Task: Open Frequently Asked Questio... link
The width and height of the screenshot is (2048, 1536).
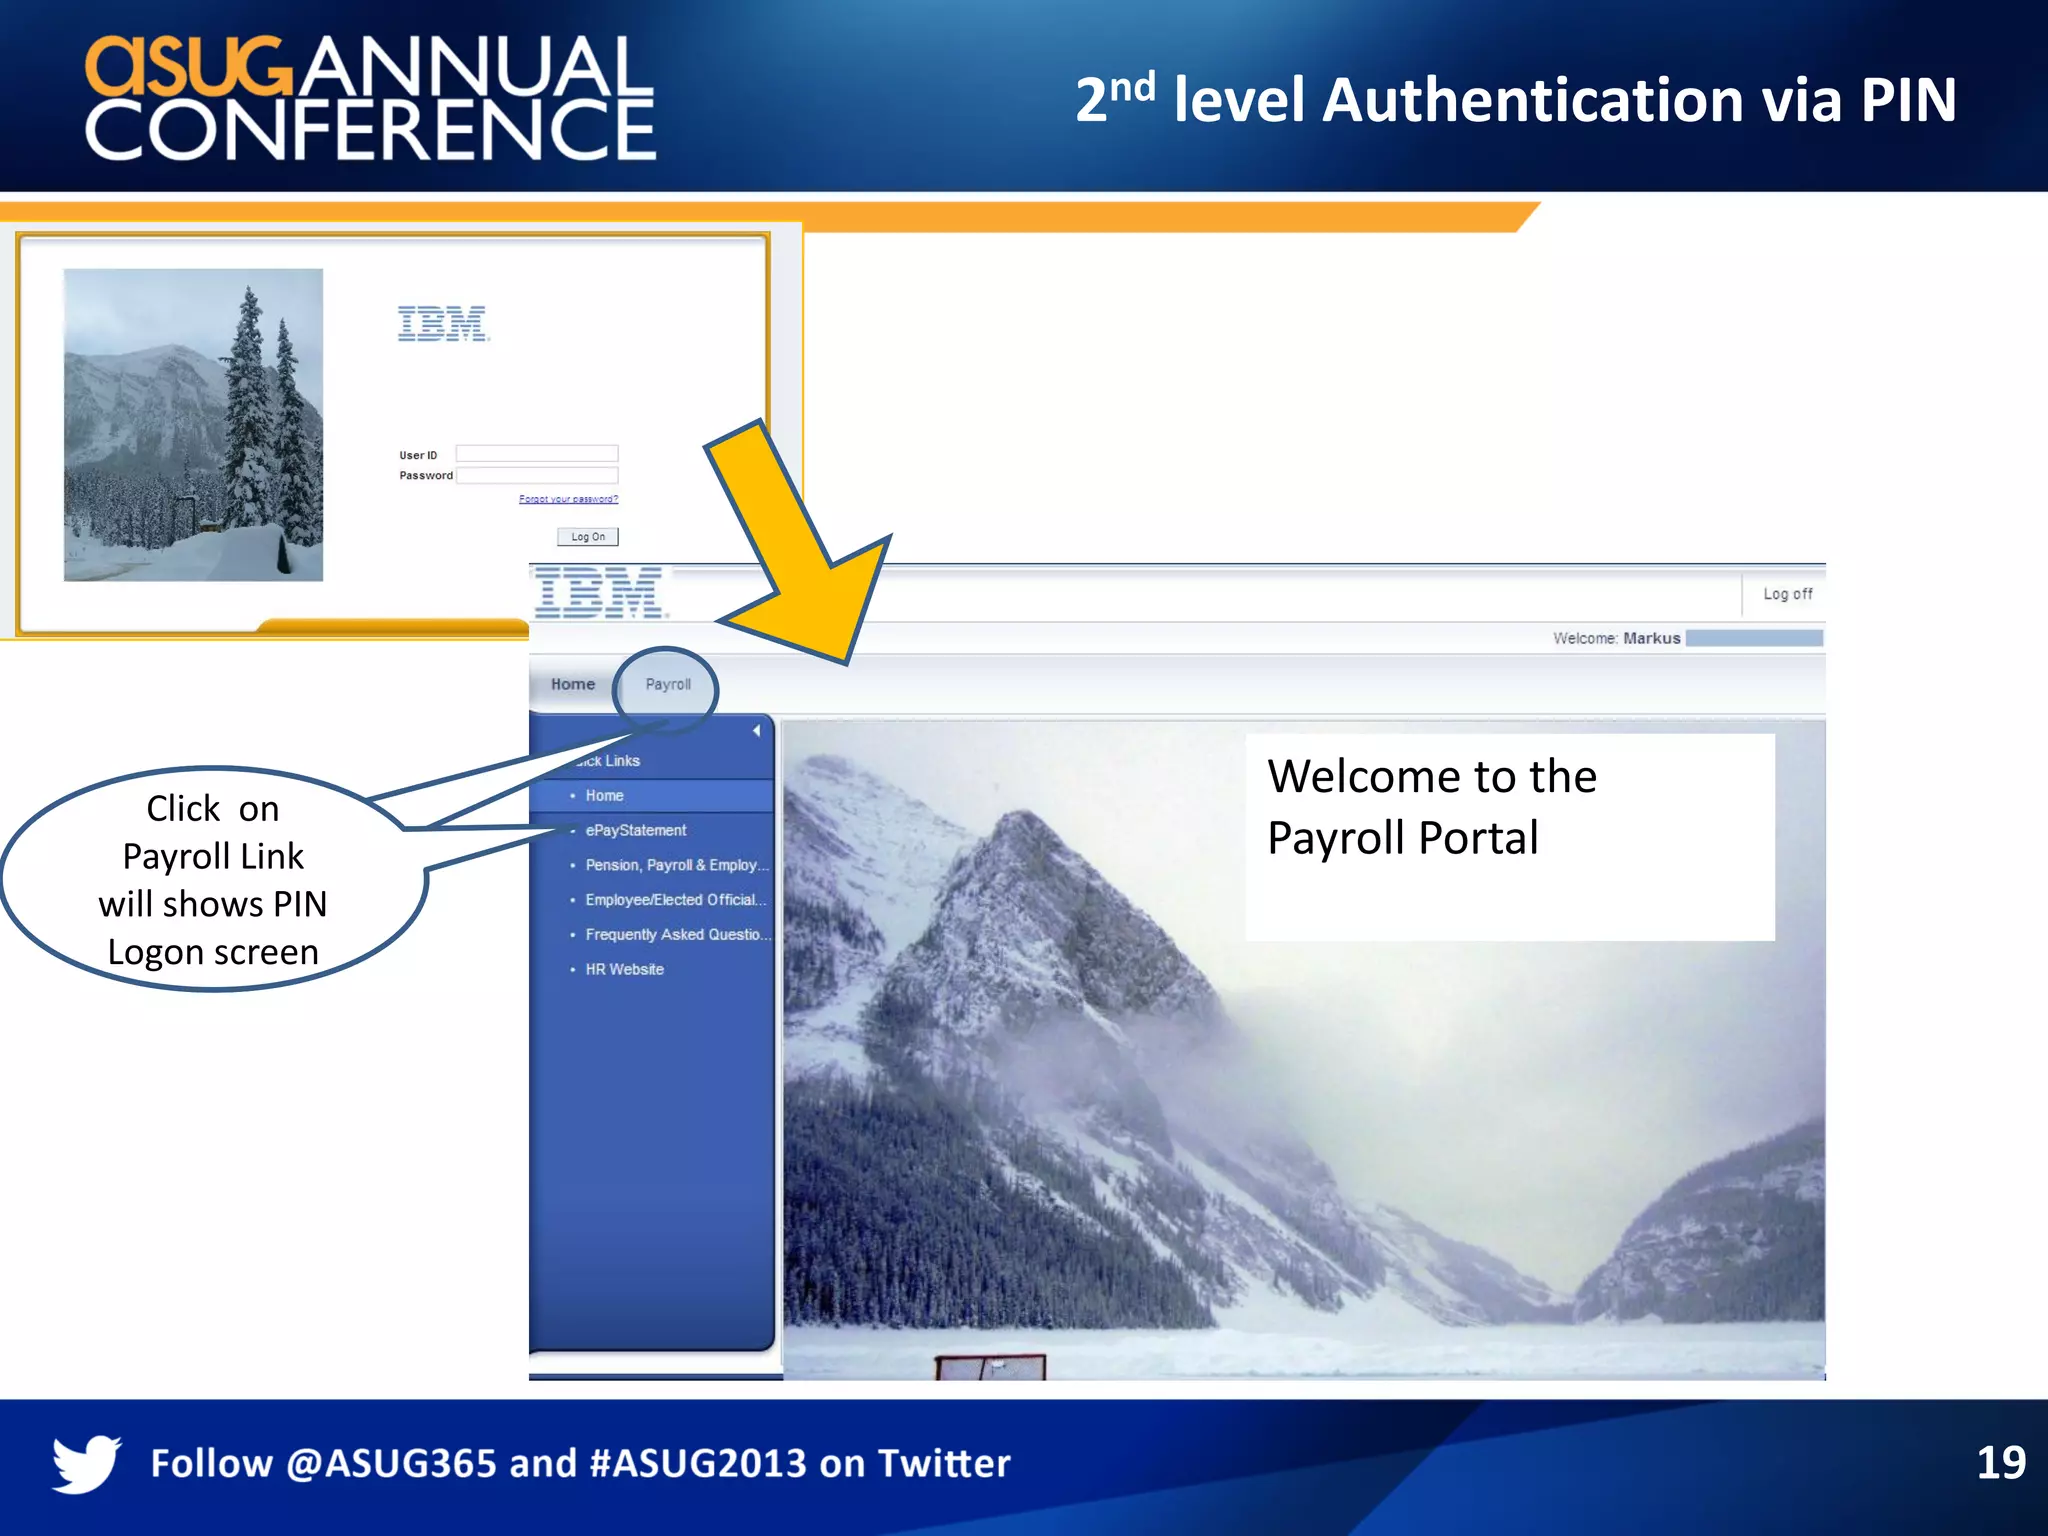Action: tap(678, 935)
